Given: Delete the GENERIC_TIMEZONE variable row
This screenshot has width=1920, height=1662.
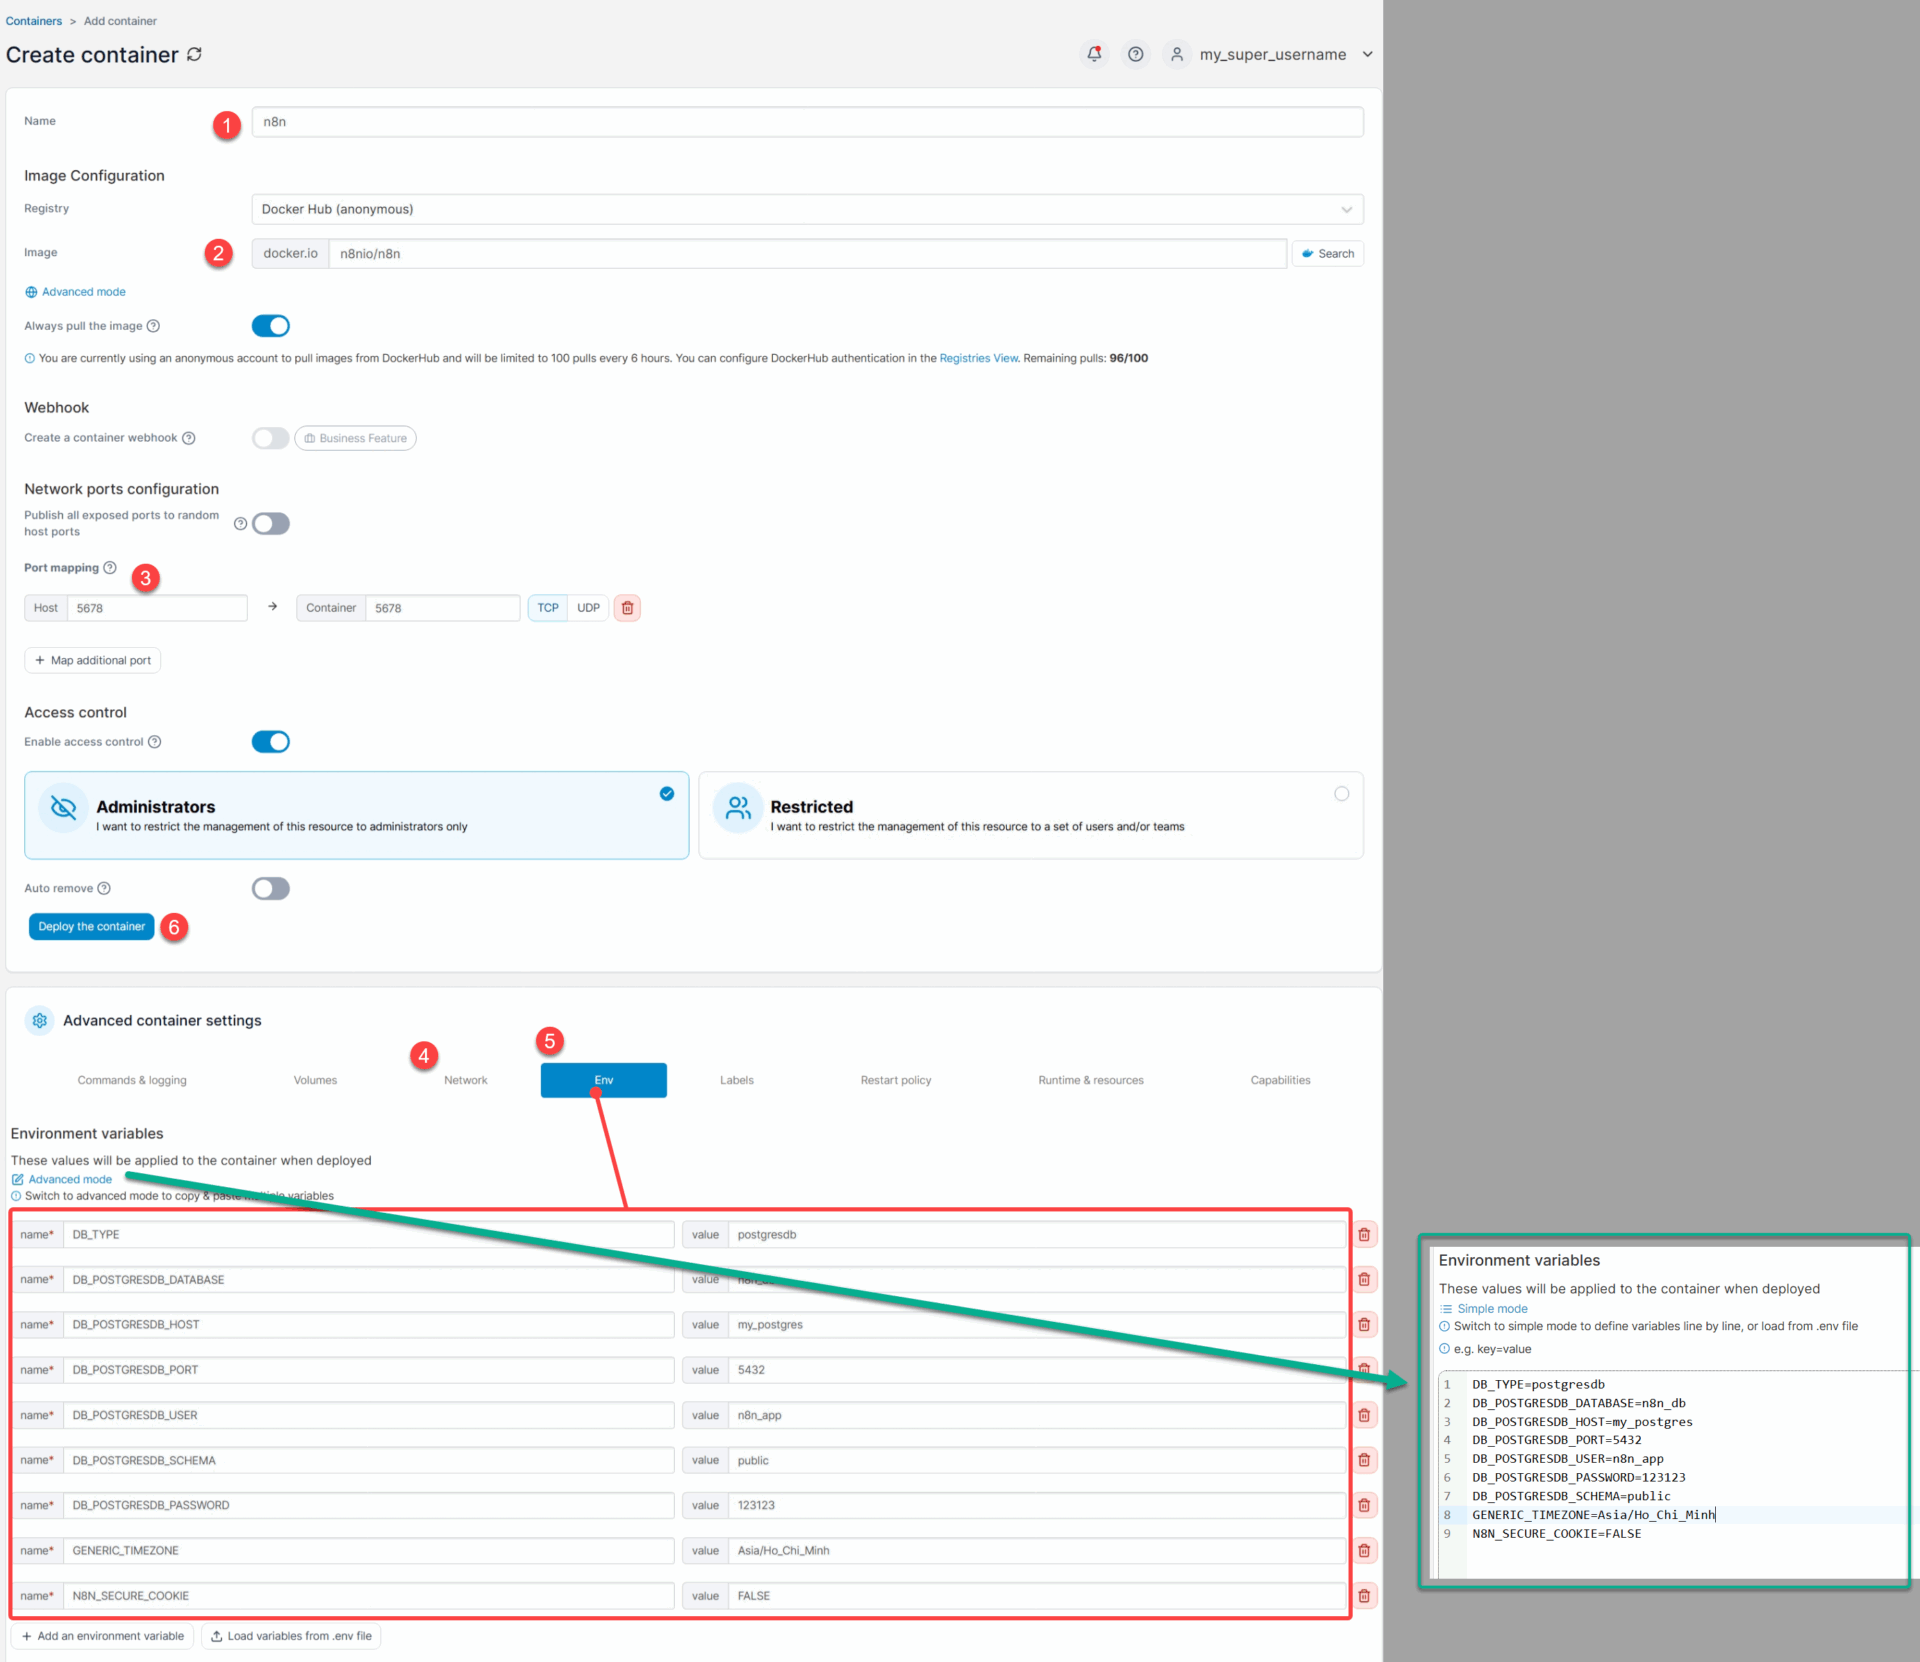Looking at the screenshot, I should pos(1364,1551).
